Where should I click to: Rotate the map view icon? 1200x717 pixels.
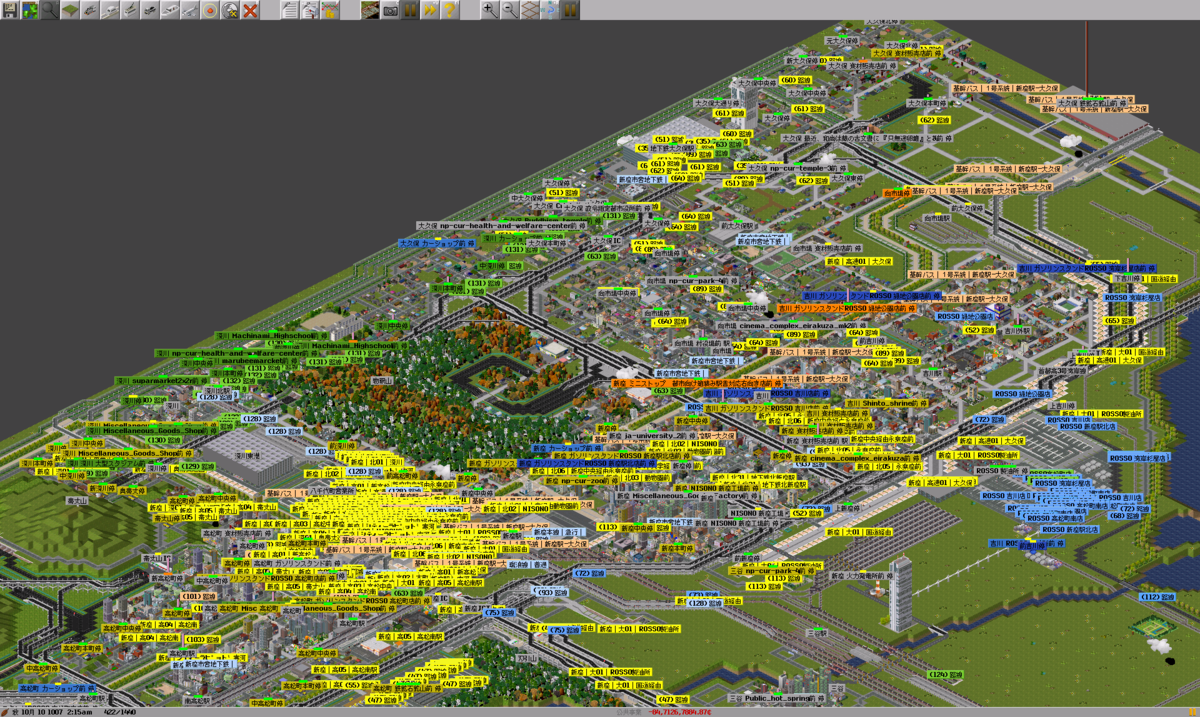click(549, 10)
